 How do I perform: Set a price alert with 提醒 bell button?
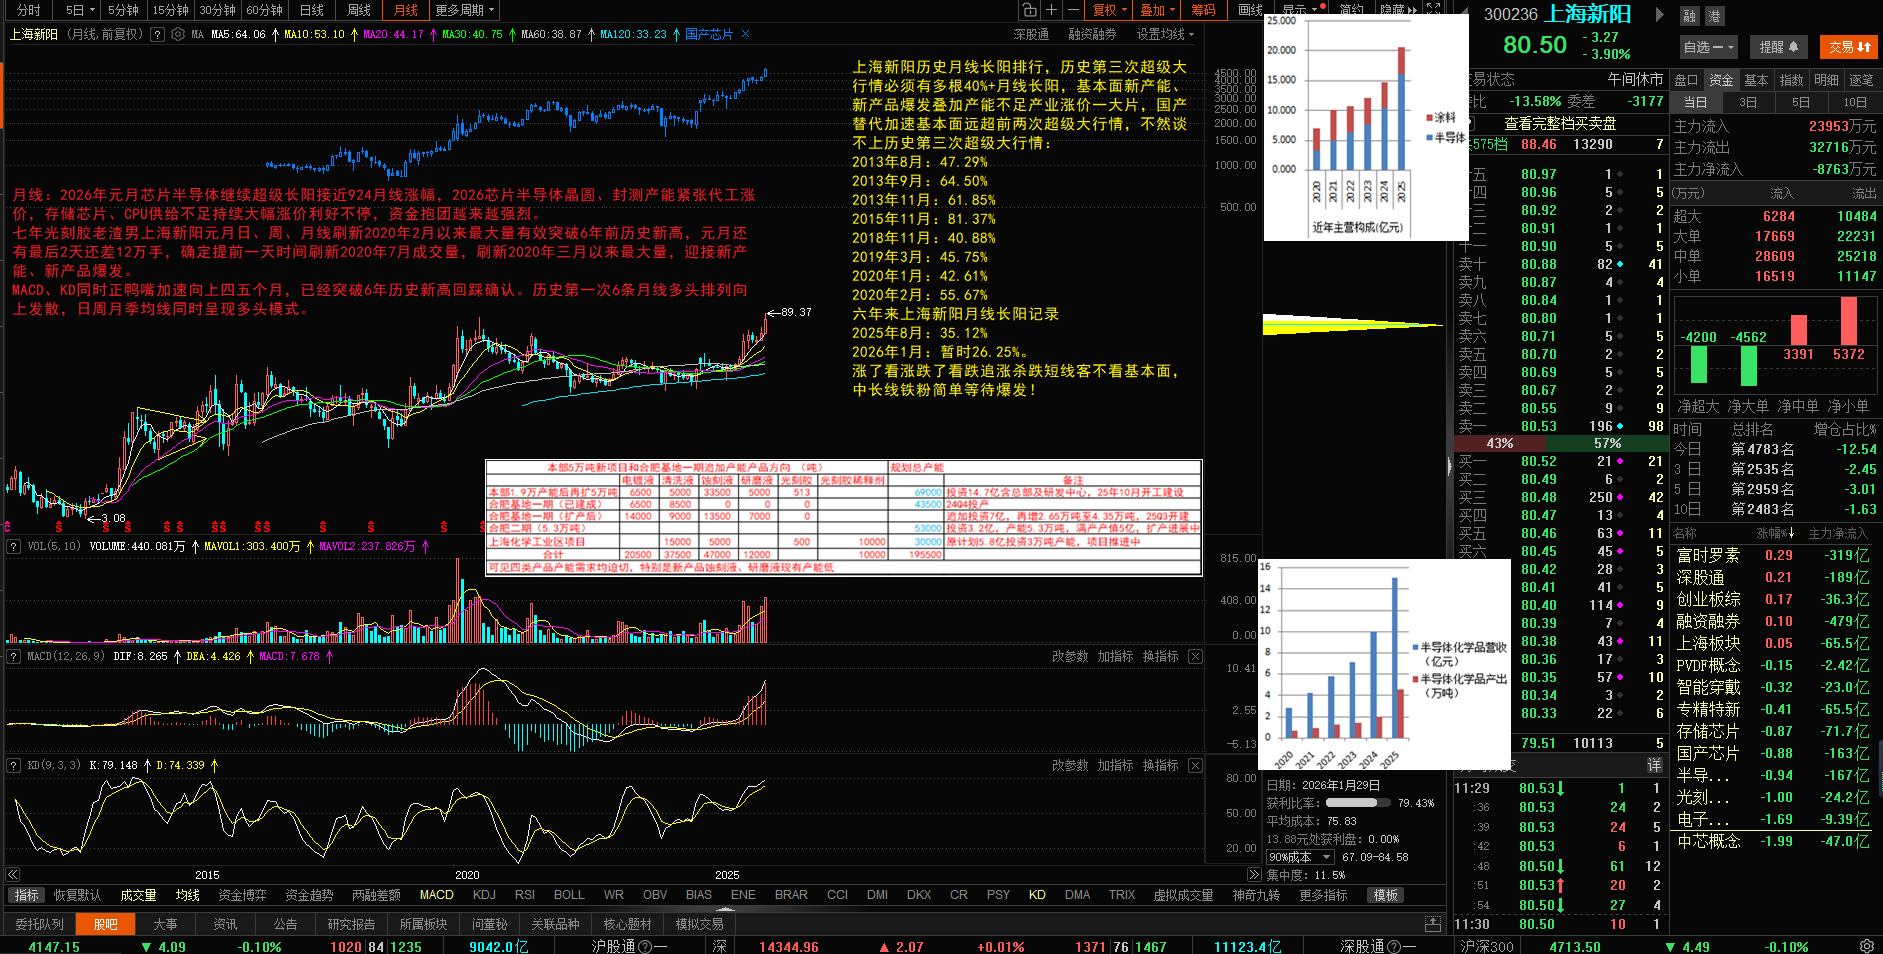pos(1779,47)
